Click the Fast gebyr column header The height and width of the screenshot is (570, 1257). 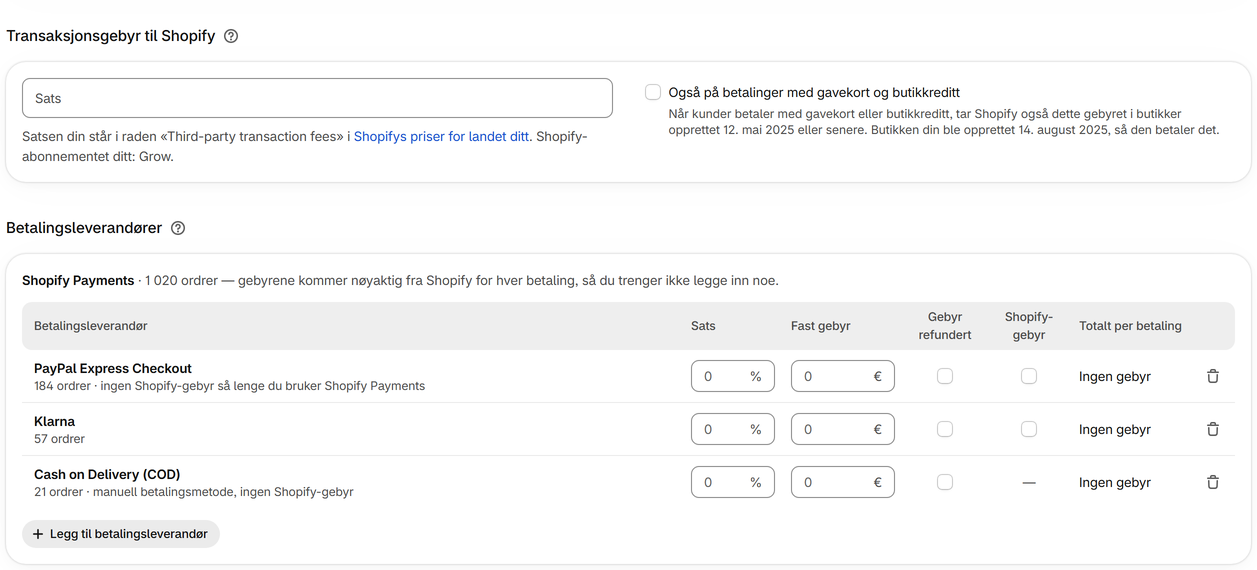821,326
